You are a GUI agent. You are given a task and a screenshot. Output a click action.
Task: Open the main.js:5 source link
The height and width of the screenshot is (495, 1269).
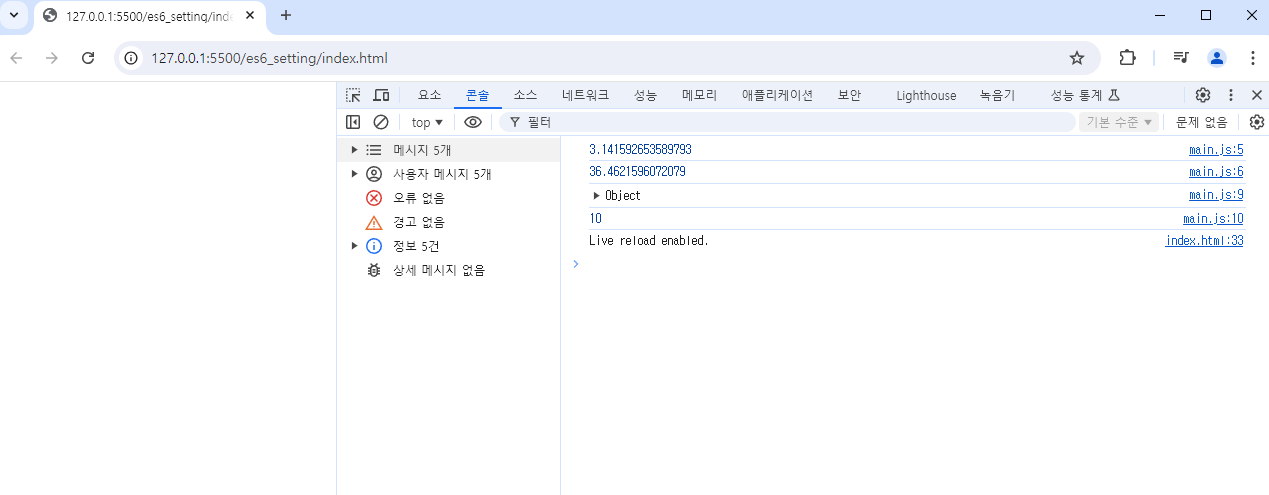(x=1216, y=150)
